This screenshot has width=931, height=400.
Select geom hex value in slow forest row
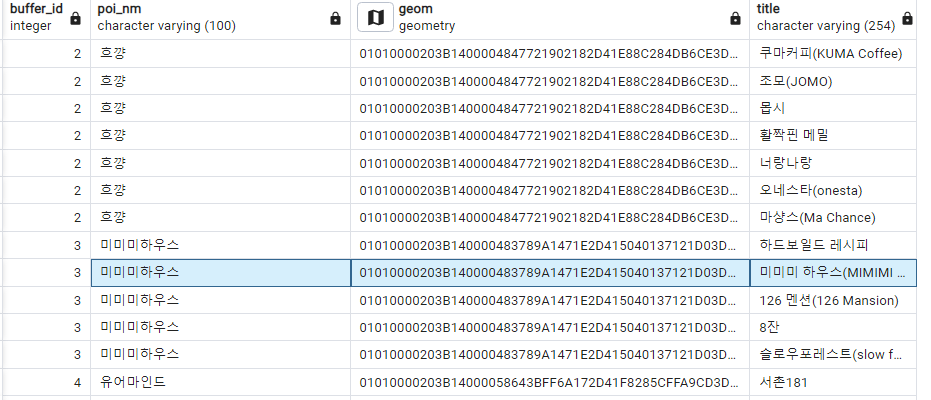tap(549, 354)
